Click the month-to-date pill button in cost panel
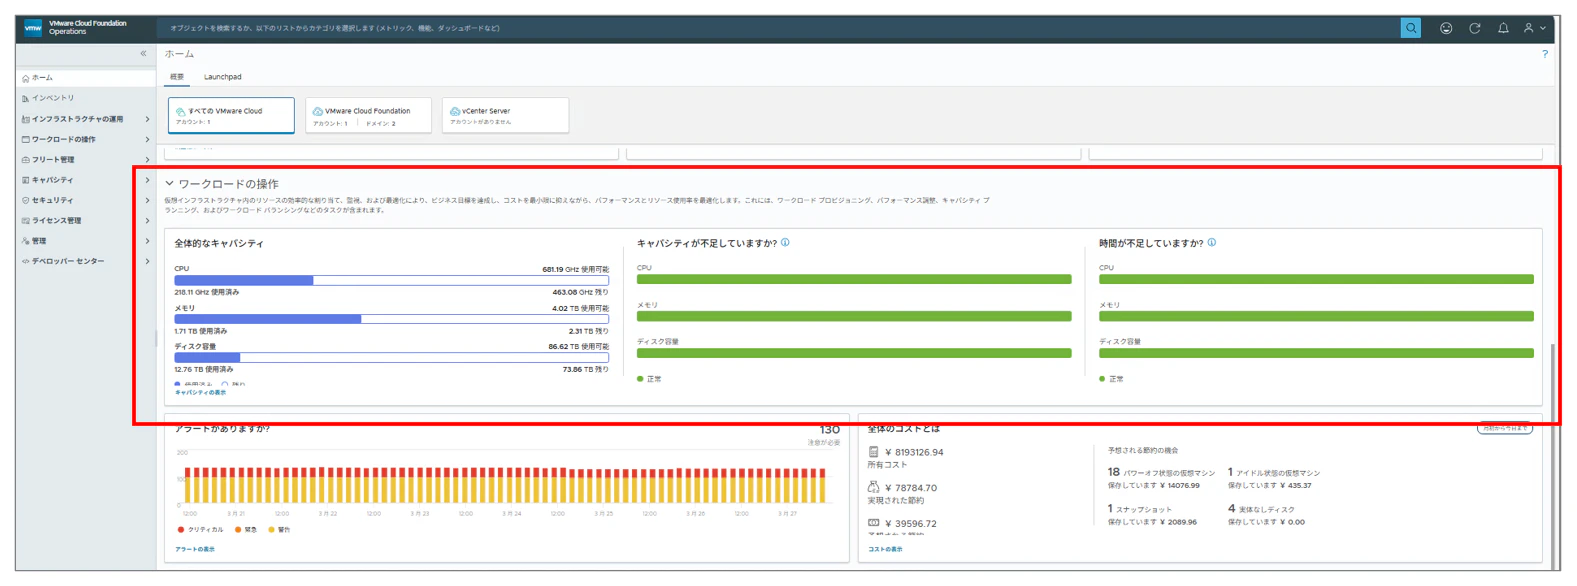Image resolution: width=1577 pixels, height=586 pixels. click(1505, 428)
